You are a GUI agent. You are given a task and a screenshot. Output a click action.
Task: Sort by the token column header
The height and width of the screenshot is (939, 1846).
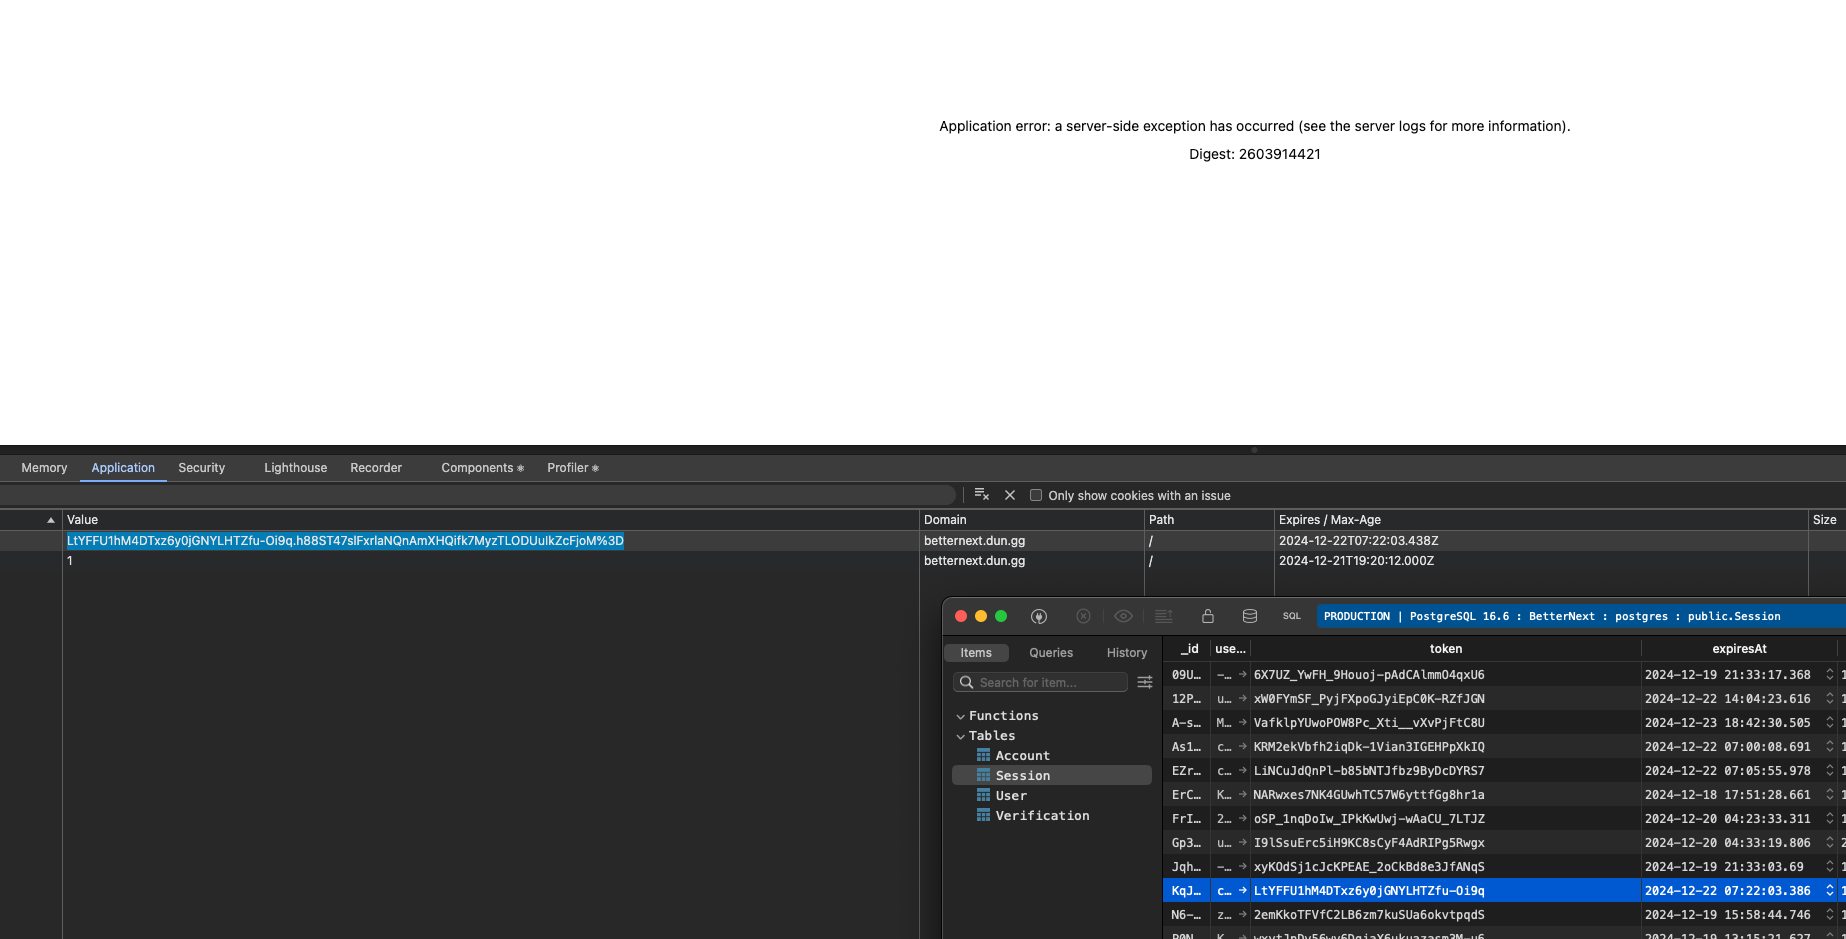click(1446, 648)
